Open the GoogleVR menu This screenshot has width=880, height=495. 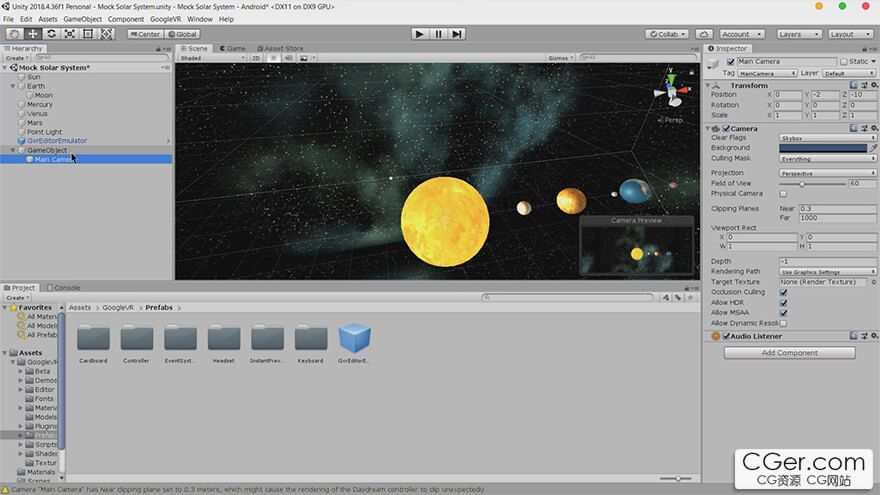165,19
